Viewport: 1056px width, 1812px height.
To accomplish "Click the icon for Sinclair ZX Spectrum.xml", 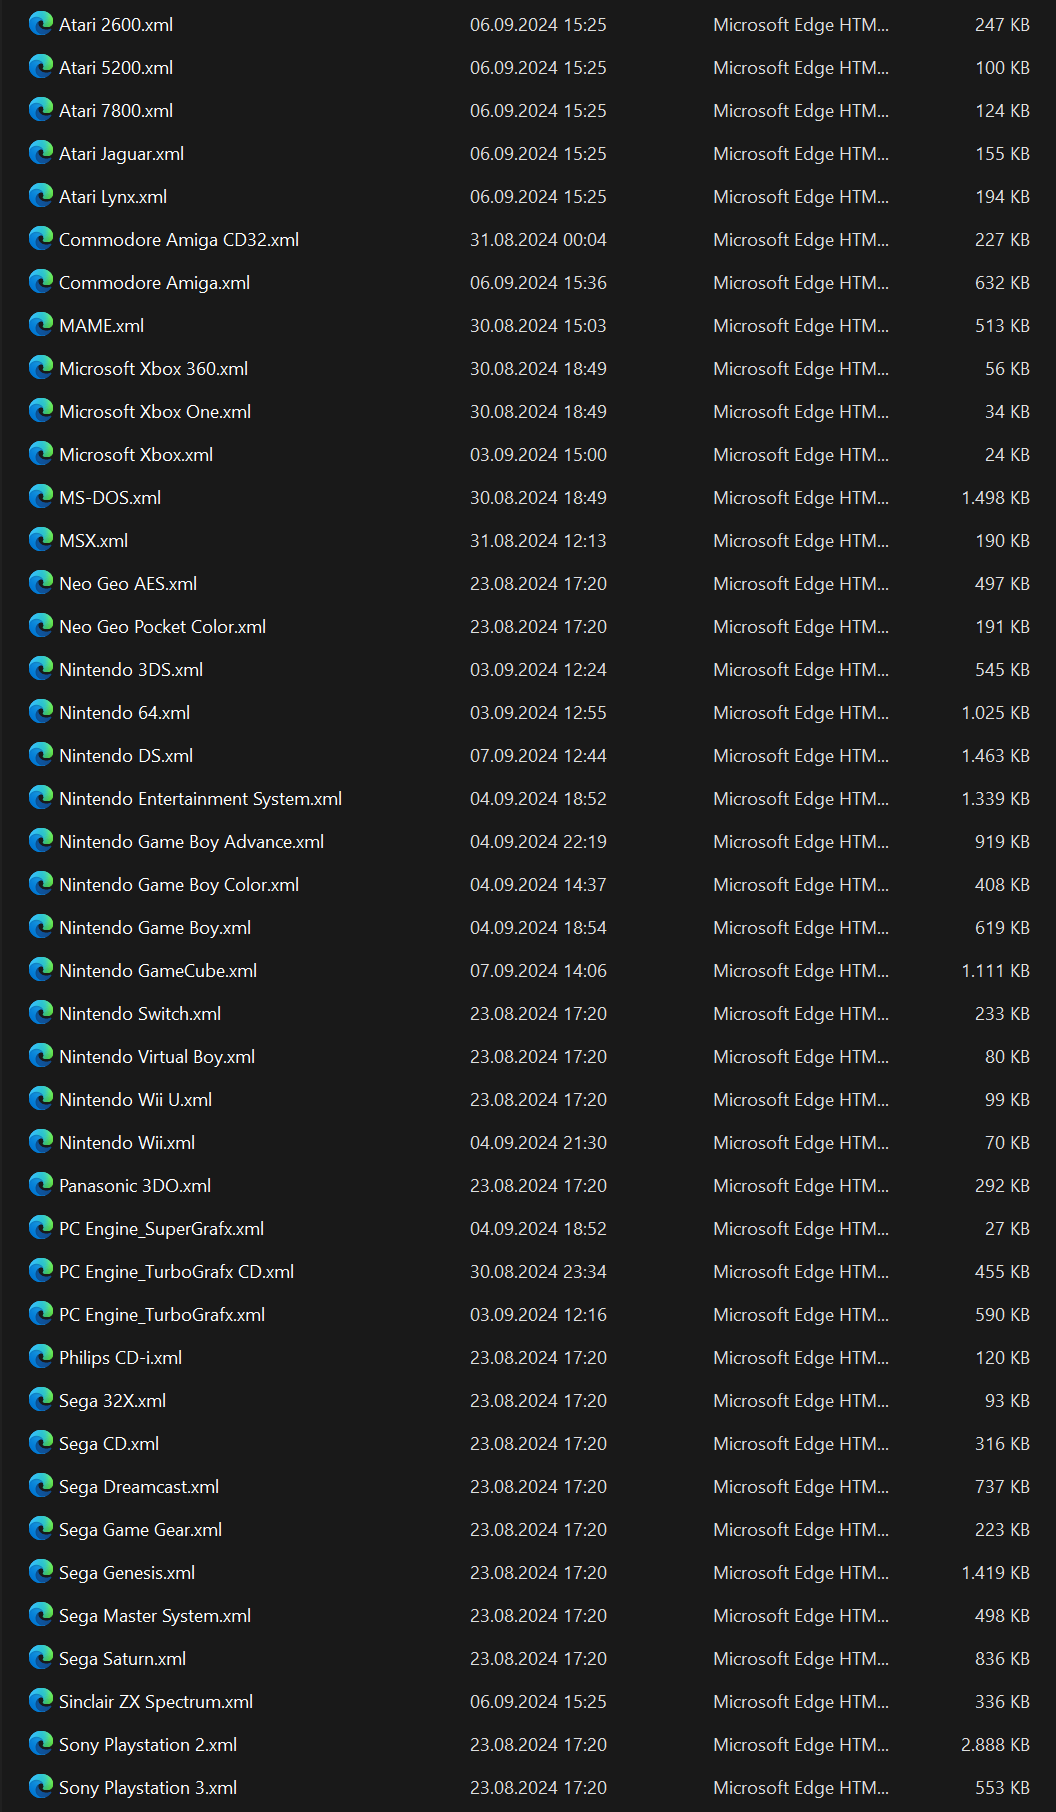I will point(41,1701).
